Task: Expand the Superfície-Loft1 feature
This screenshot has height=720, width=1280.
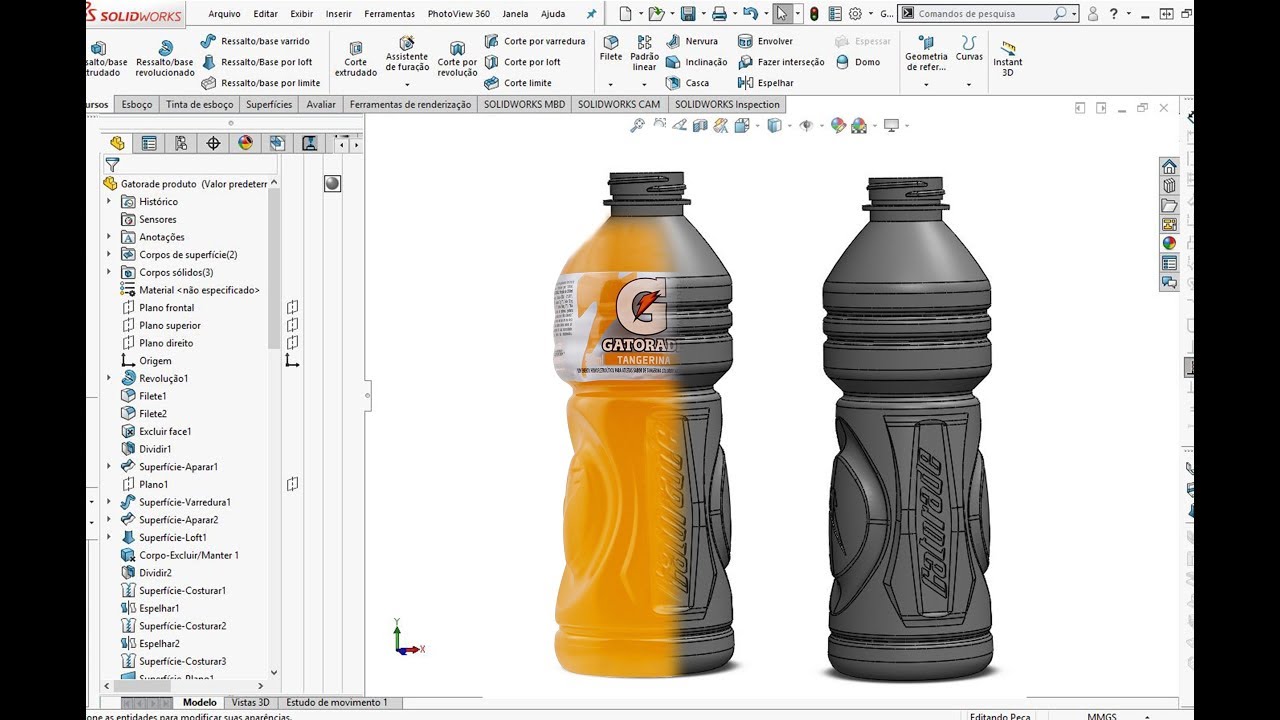Action: tap(109, 537)
